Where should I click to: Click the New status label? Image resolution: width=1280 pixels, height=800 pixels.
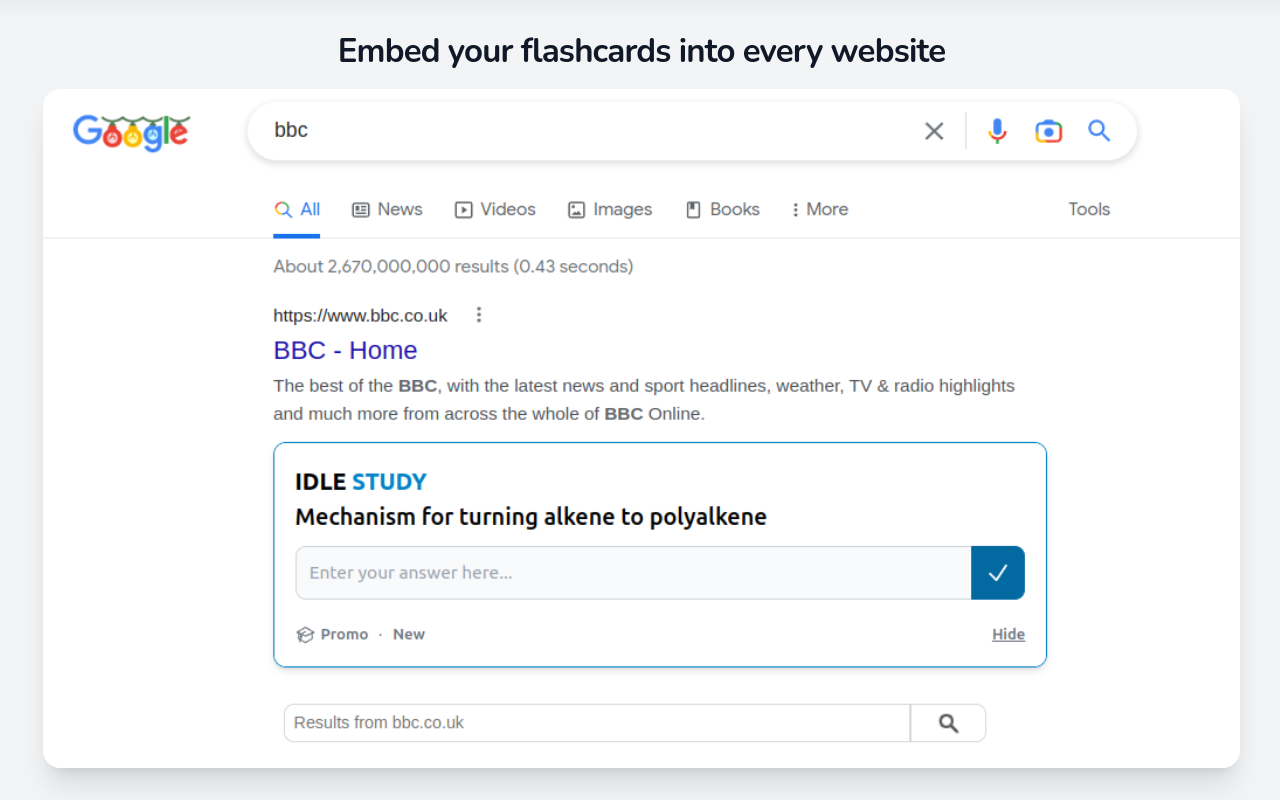click(x=409, y=634)
